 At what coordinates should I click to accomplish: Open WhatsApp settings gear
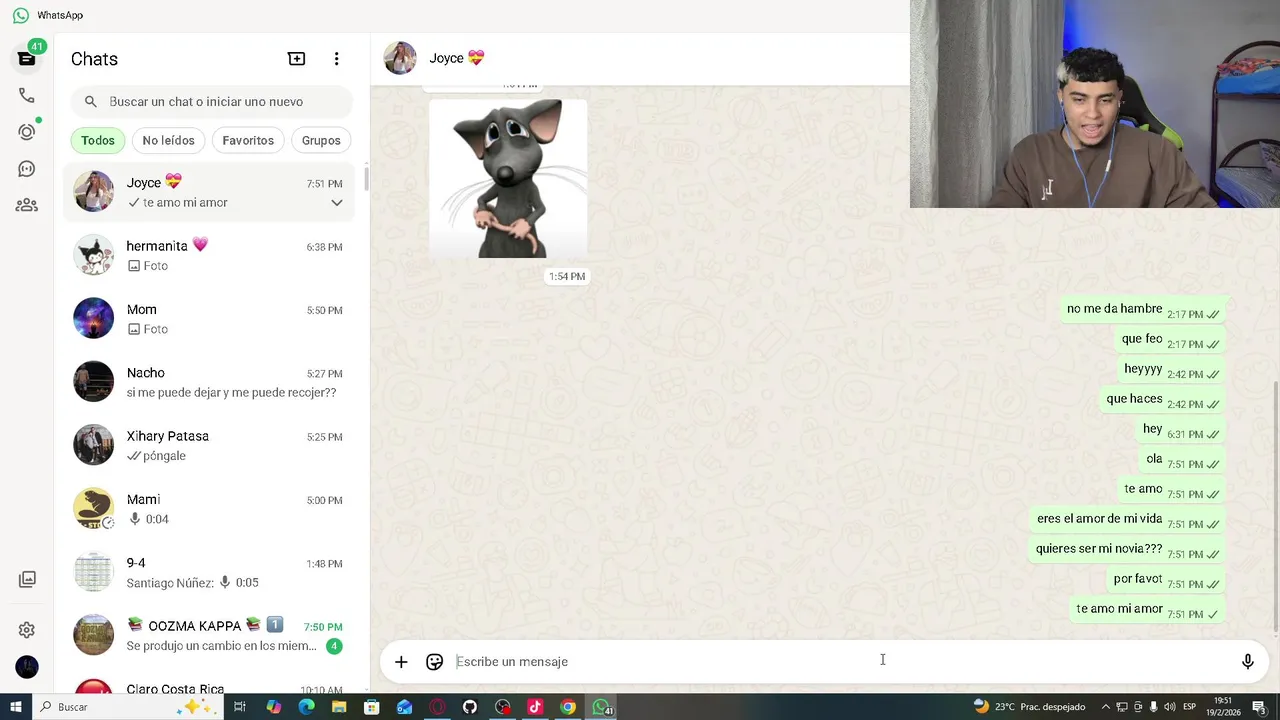click(27, 630)
